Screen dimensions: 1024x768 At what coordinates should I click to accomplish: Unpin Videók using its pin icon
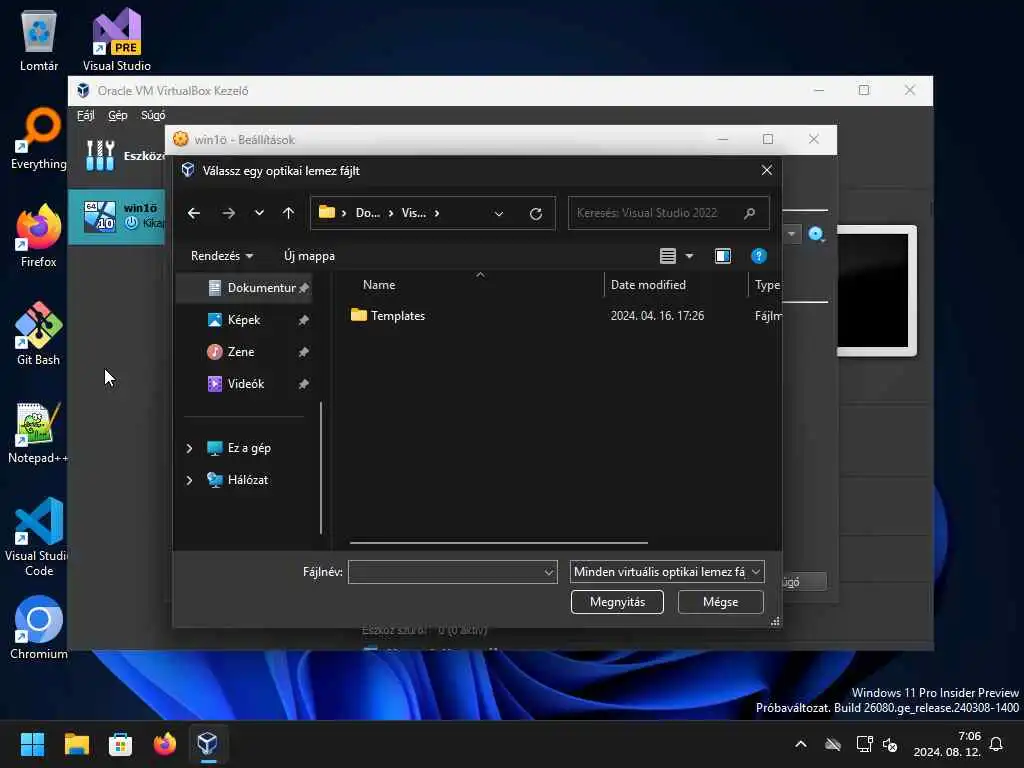[303, 384]
